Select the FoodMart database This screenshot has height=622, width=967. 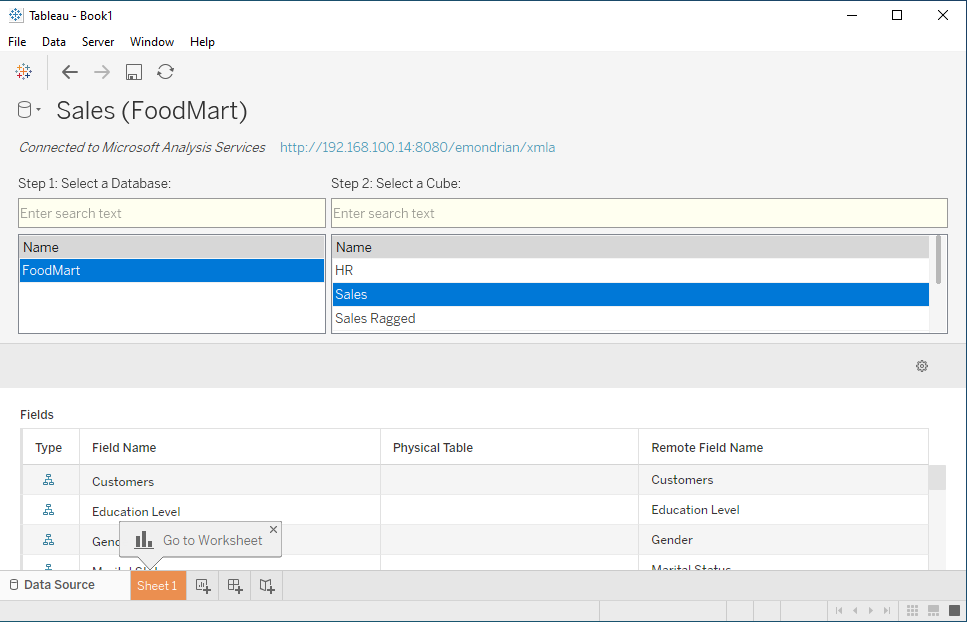click(172, 271)
